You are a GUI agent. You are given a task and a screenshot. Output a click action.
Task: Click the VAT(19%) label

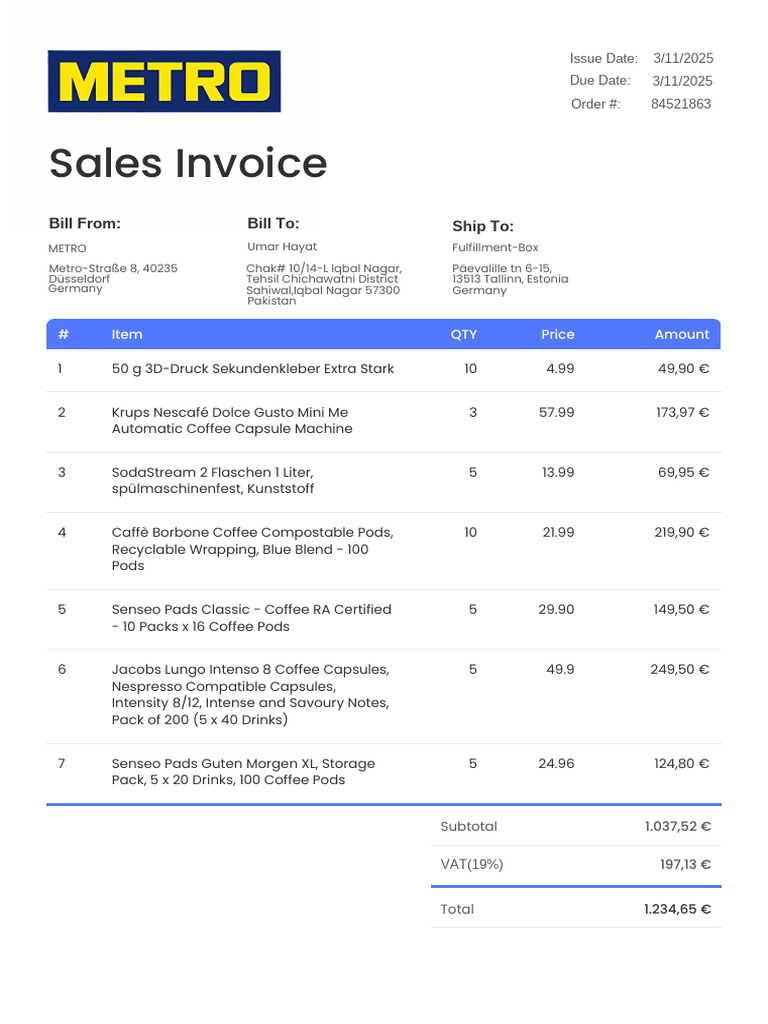point(472,864)
